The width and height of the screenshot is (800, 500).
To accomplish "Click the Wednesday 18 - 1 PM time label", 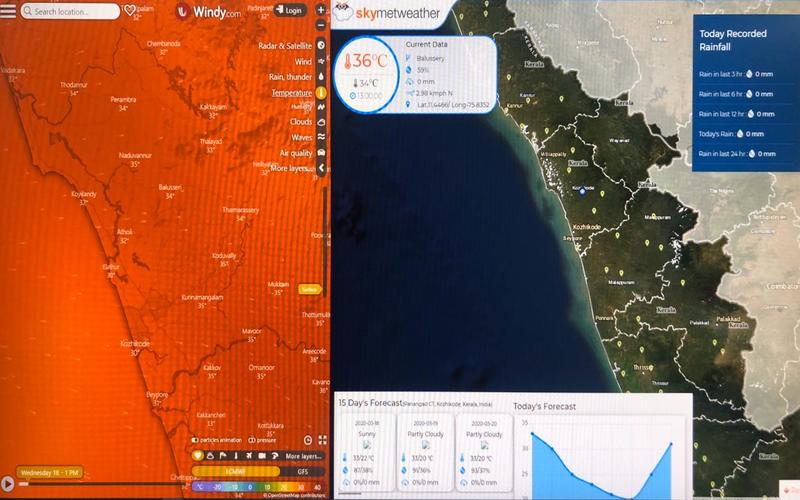I will [49, 472].
